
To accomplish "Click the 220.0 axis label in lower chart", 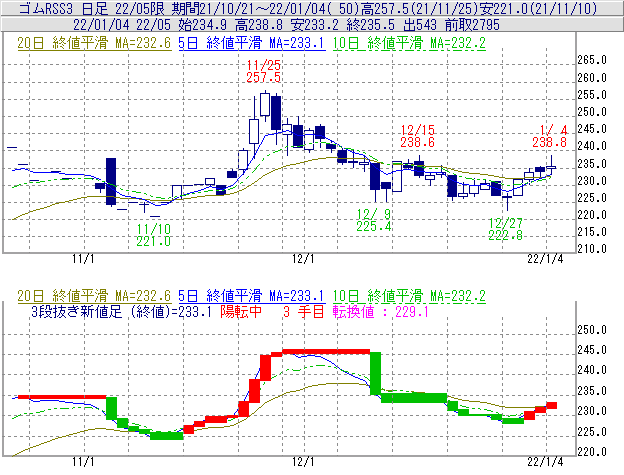I will (592, 452).
